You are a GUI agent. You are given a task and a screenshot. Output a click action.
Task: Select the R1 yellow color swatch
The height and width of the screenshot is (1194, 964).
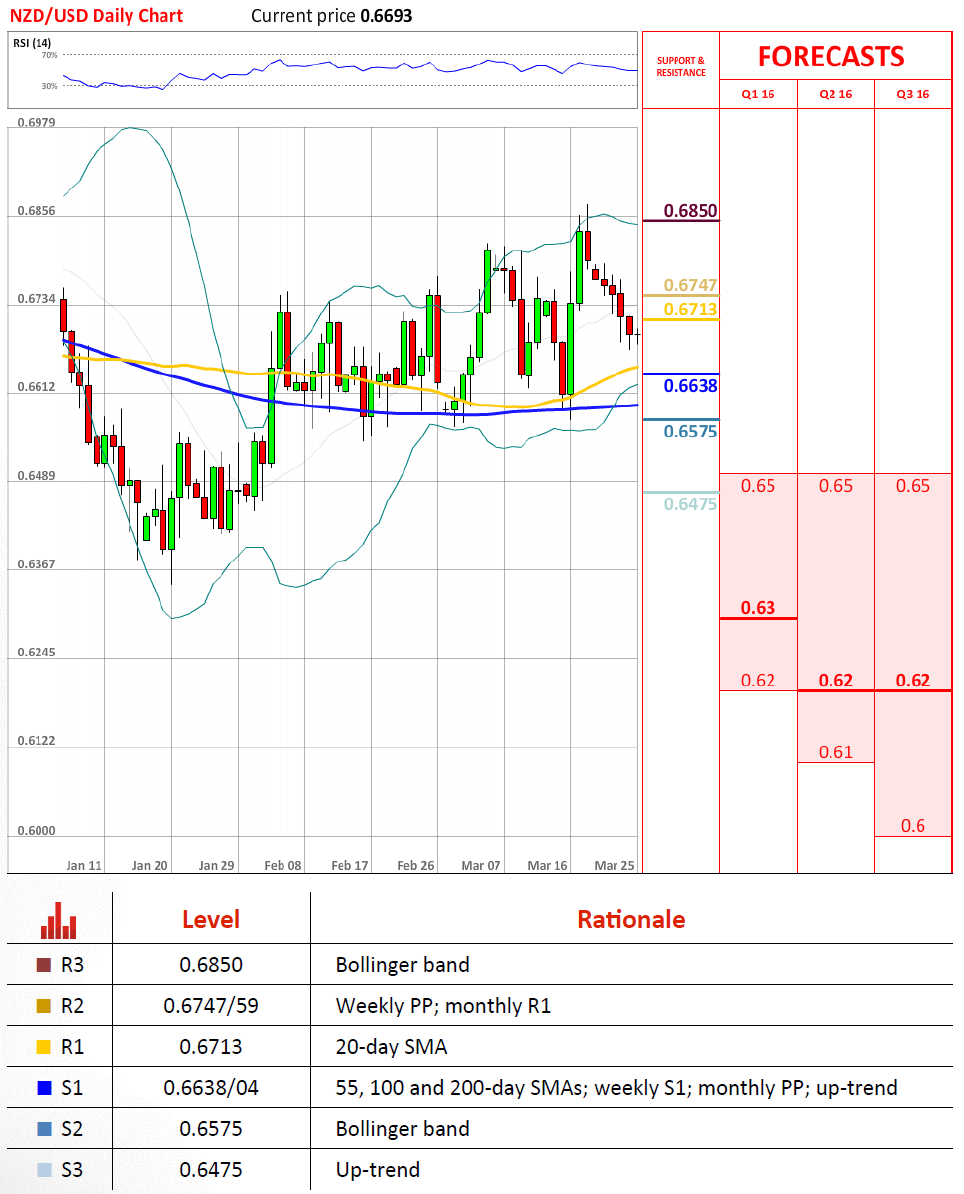pos(44,1047)
